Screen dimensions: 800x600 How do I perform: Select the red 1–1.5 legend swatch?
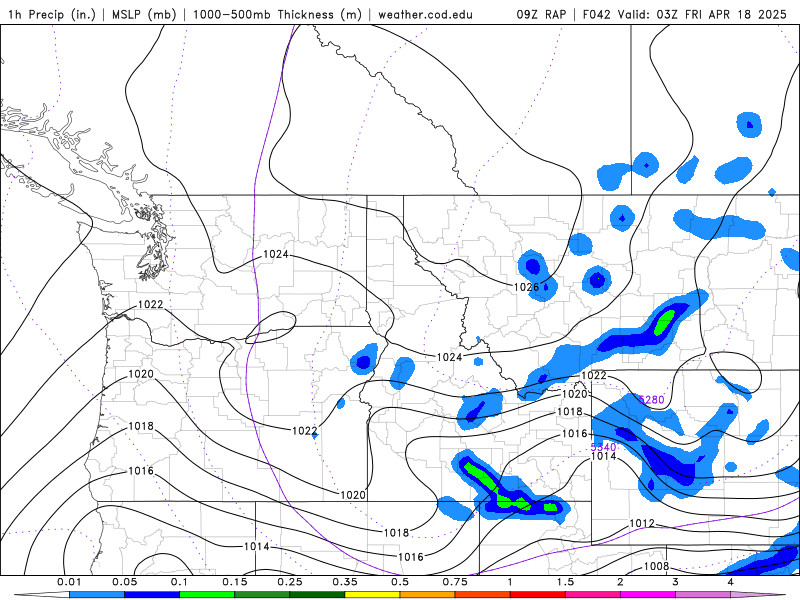(538, 595)
